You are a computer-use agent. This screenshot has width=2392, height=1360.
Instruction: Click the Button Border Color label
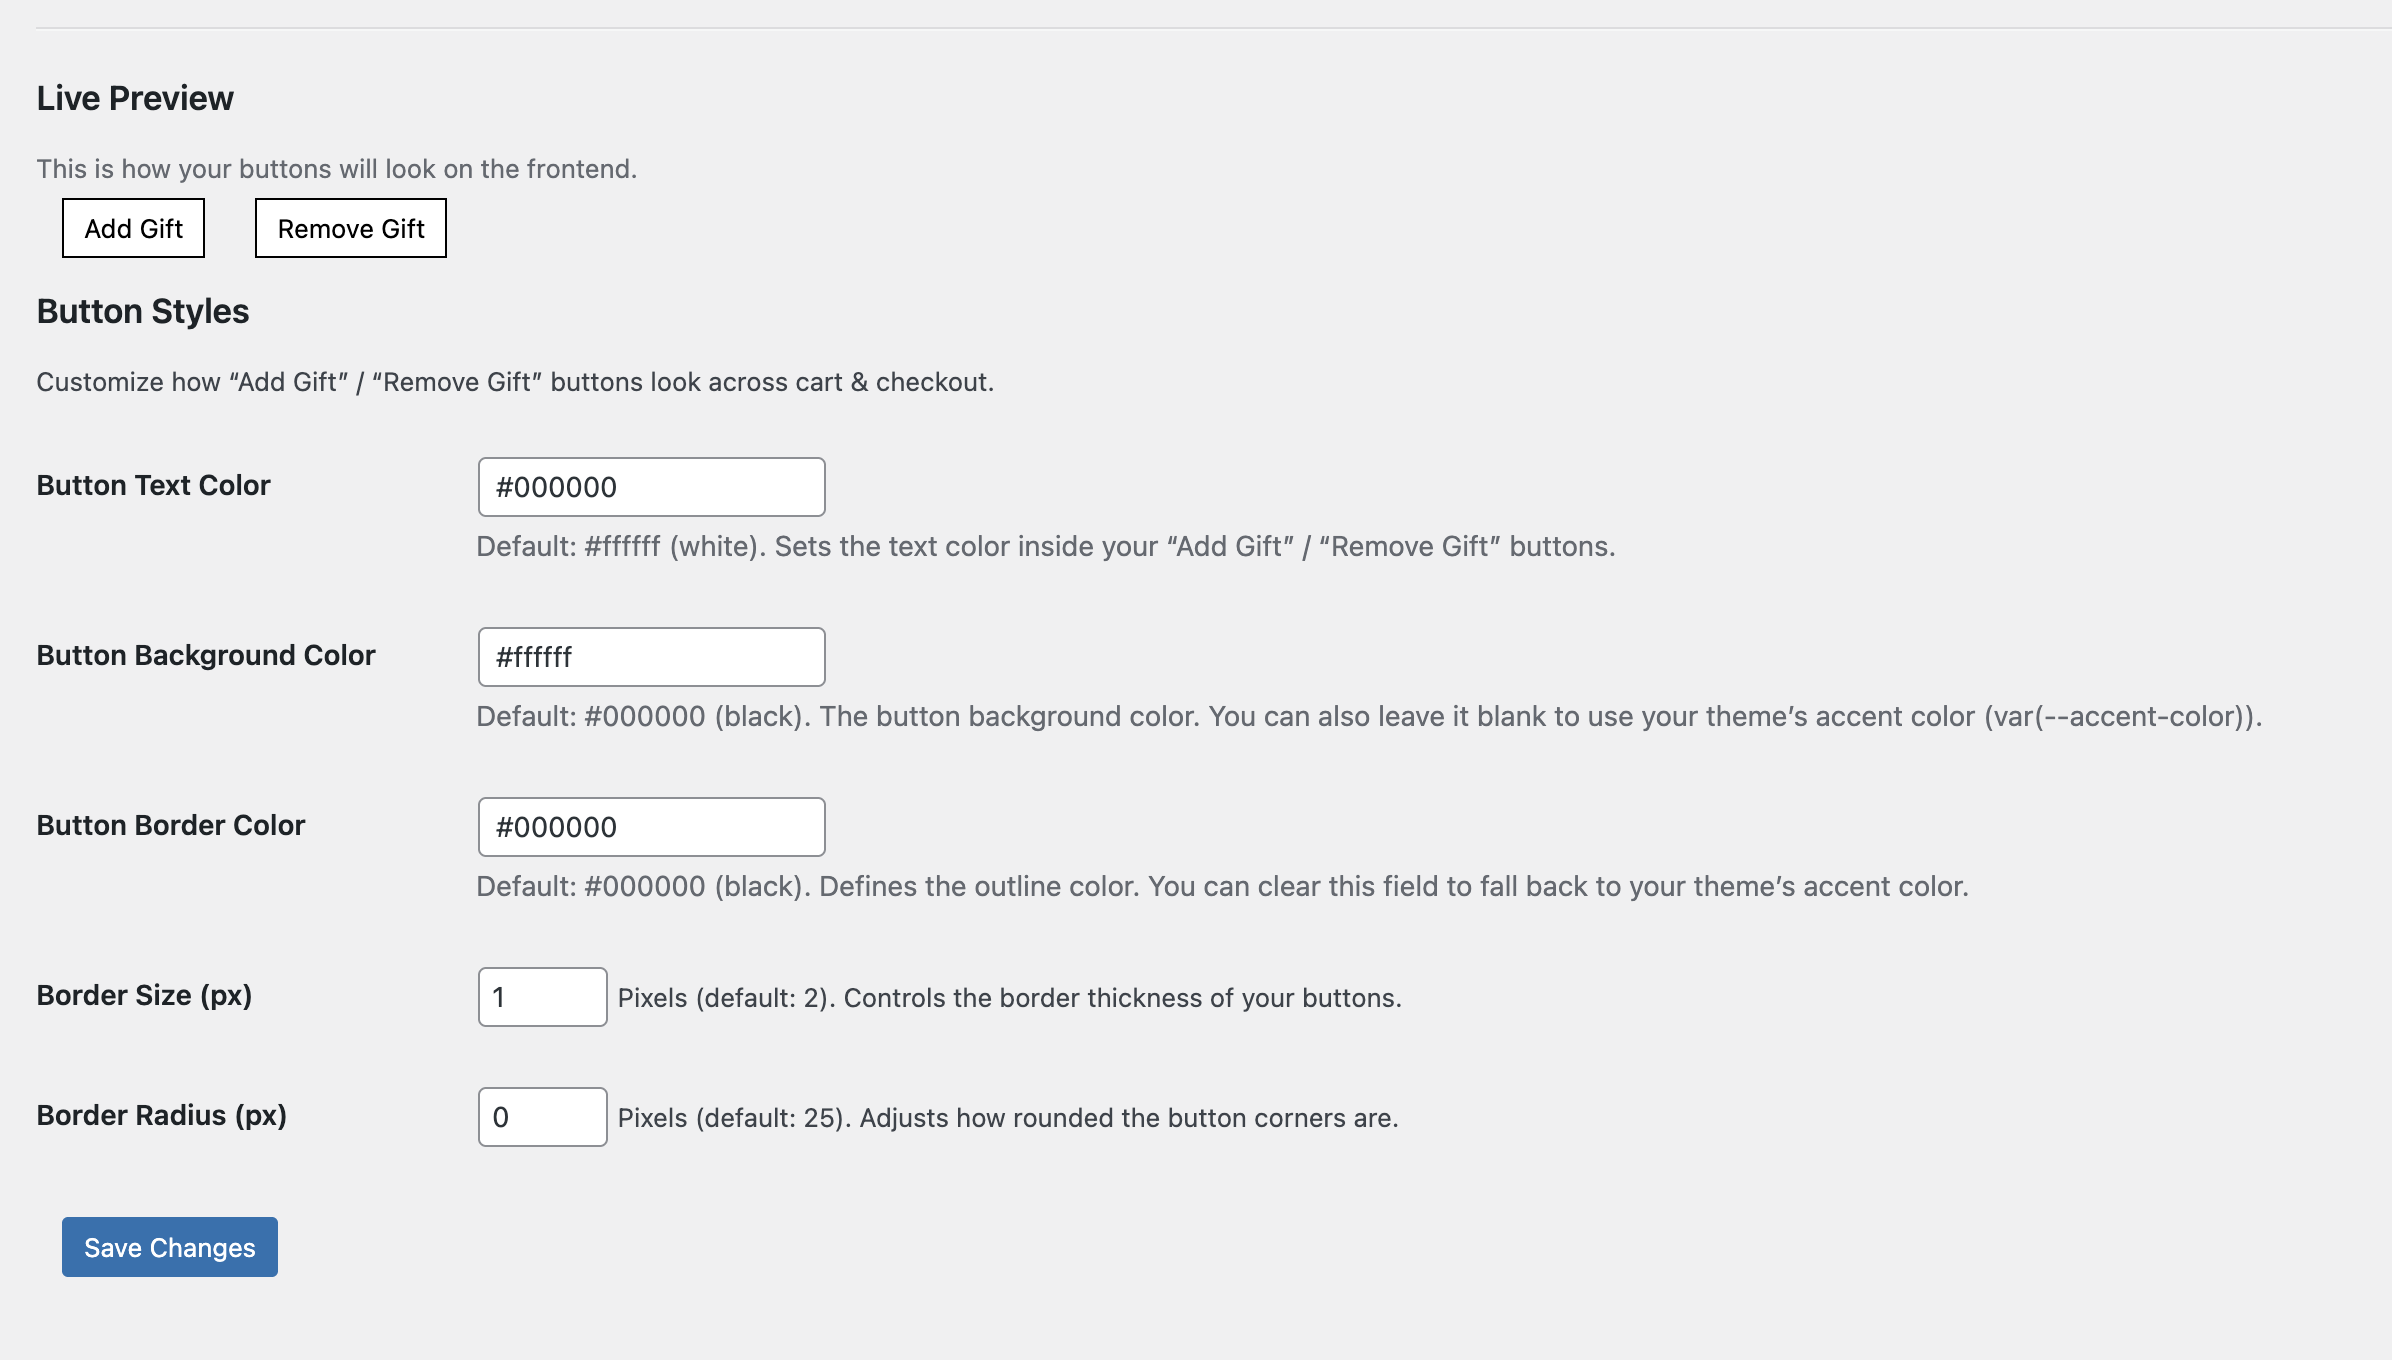(170, 825)
